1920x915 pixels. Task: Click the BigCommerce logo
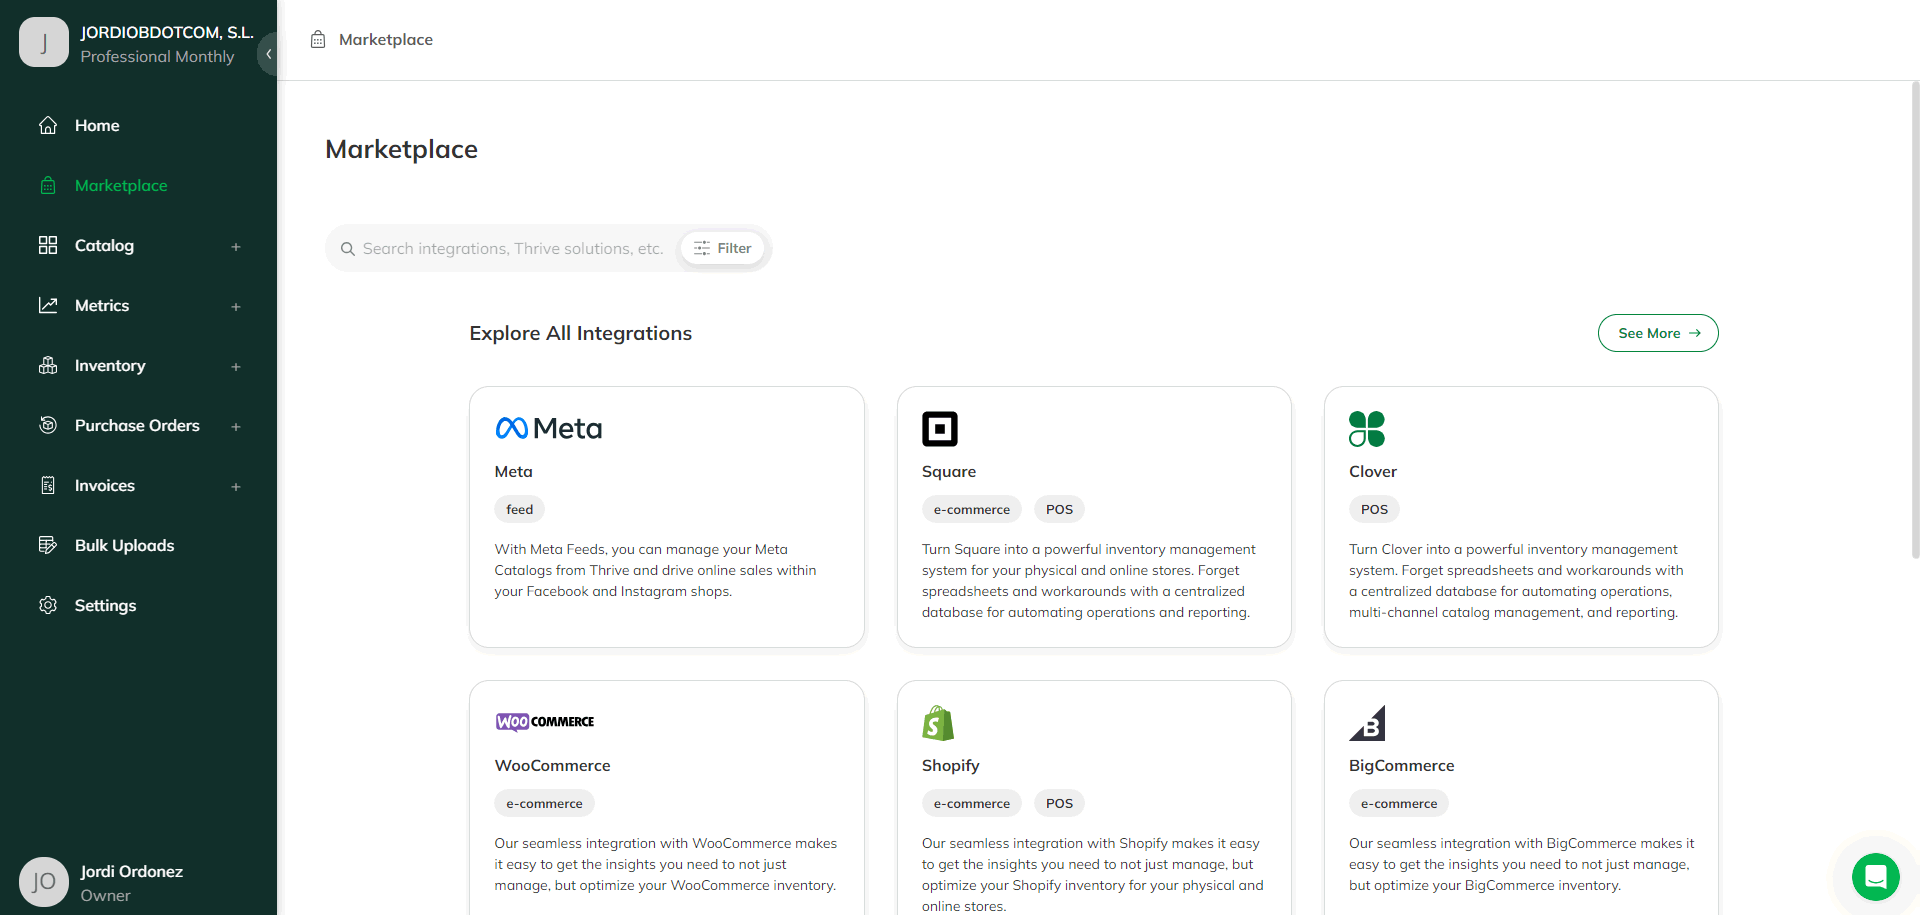point(1367,723)
